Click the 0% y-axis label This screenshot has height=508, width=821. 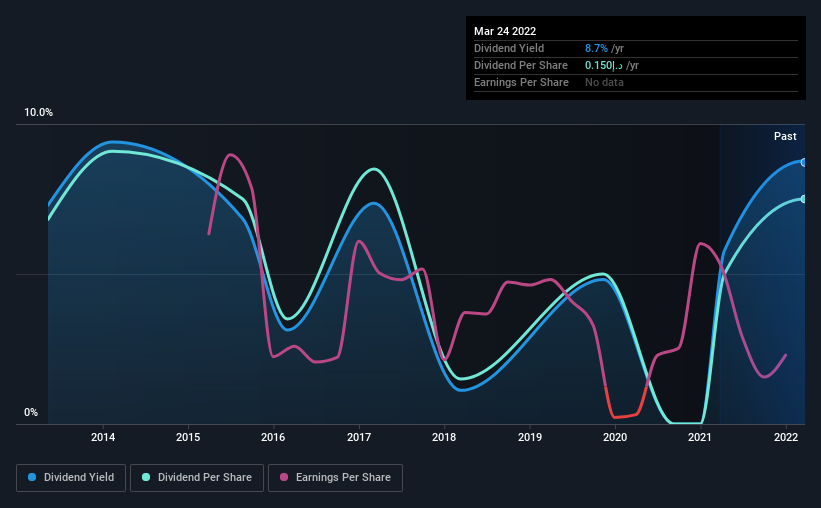point(31,413)
